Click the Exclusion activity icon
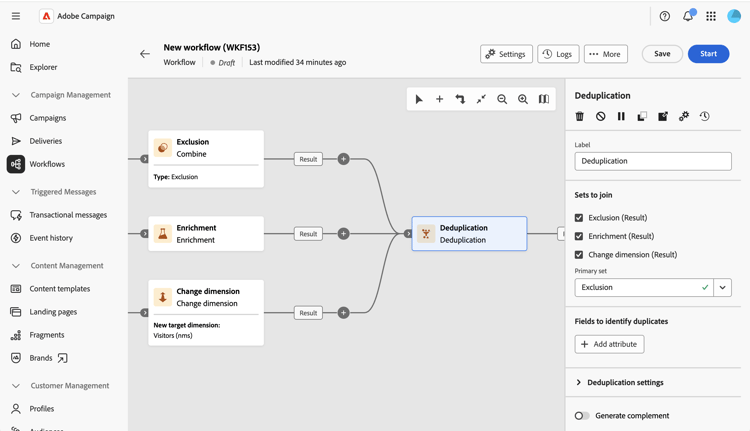This screenshot has height=431, width=750. tap(163, 147)
